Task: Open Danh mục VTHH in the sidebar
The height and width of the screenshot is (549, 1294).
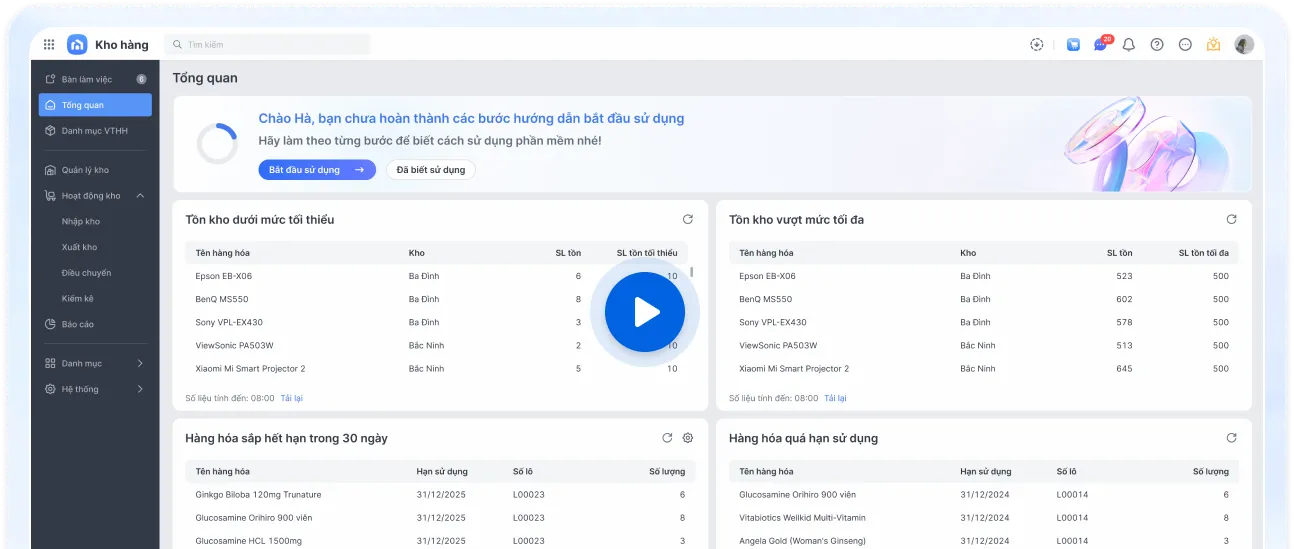Action: click(x=94, y=131)
